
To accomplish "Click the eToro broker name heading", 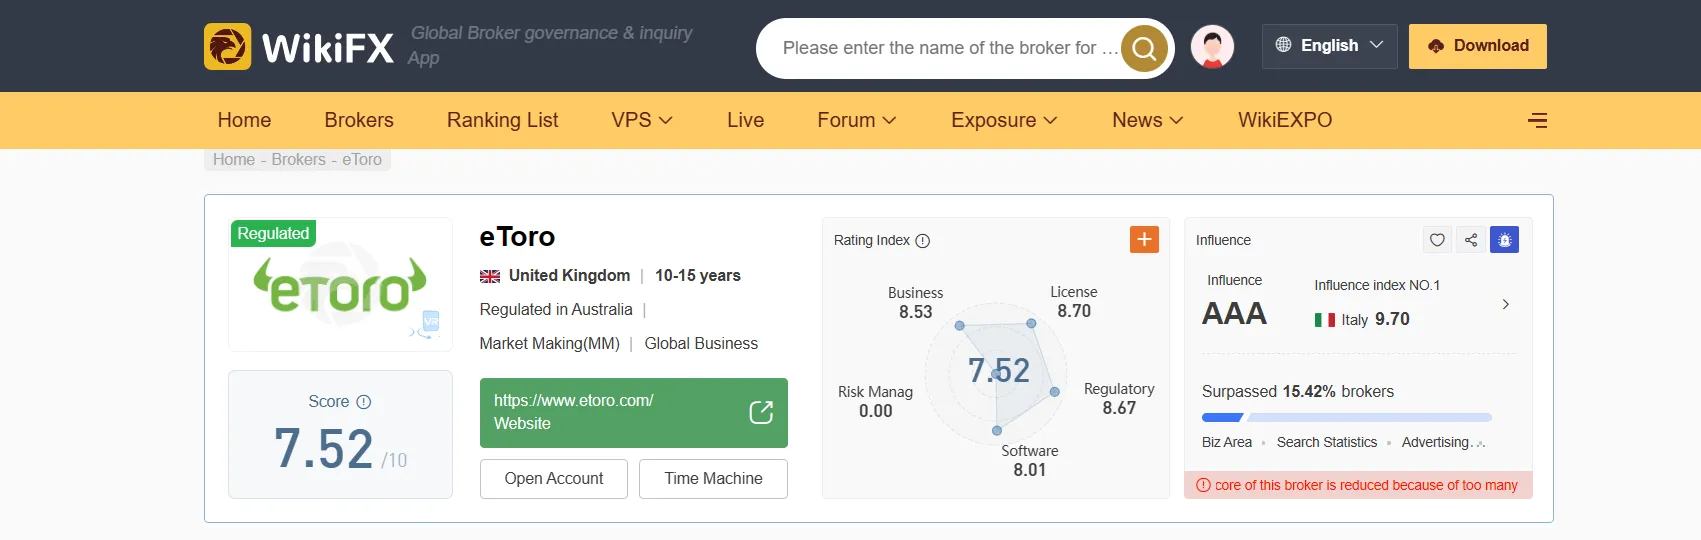I will (x=517, y=237).
